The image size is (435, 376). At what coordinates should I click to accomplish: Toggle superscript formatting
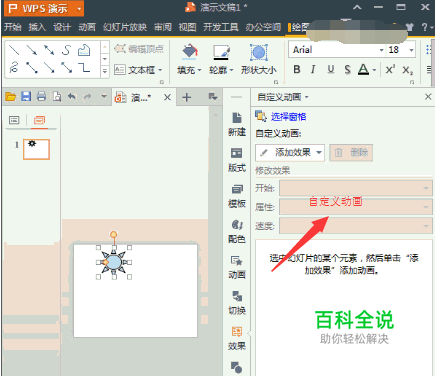[390, 69]
